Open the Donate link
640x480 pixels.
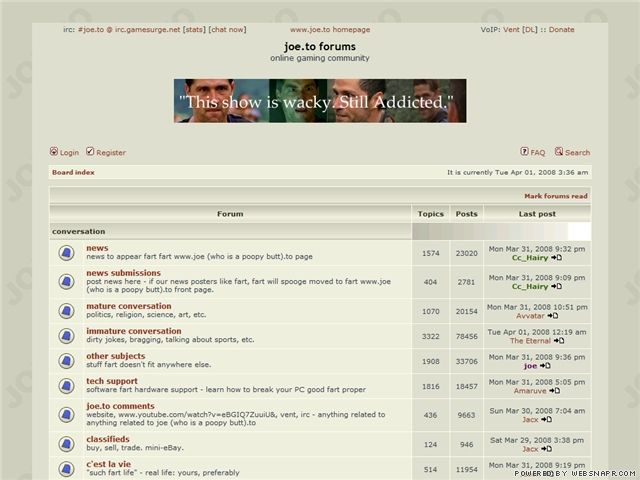562,29
